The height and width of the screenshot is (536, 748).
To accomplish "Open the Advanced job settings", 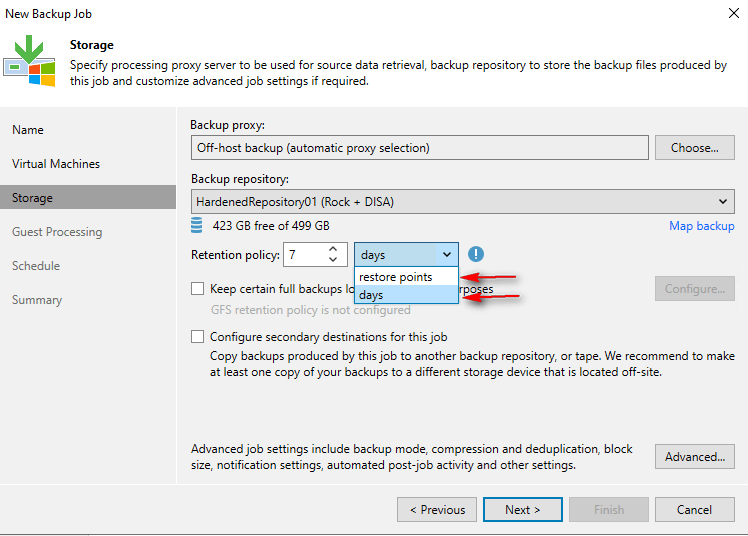I will click(x=694, y=457).
